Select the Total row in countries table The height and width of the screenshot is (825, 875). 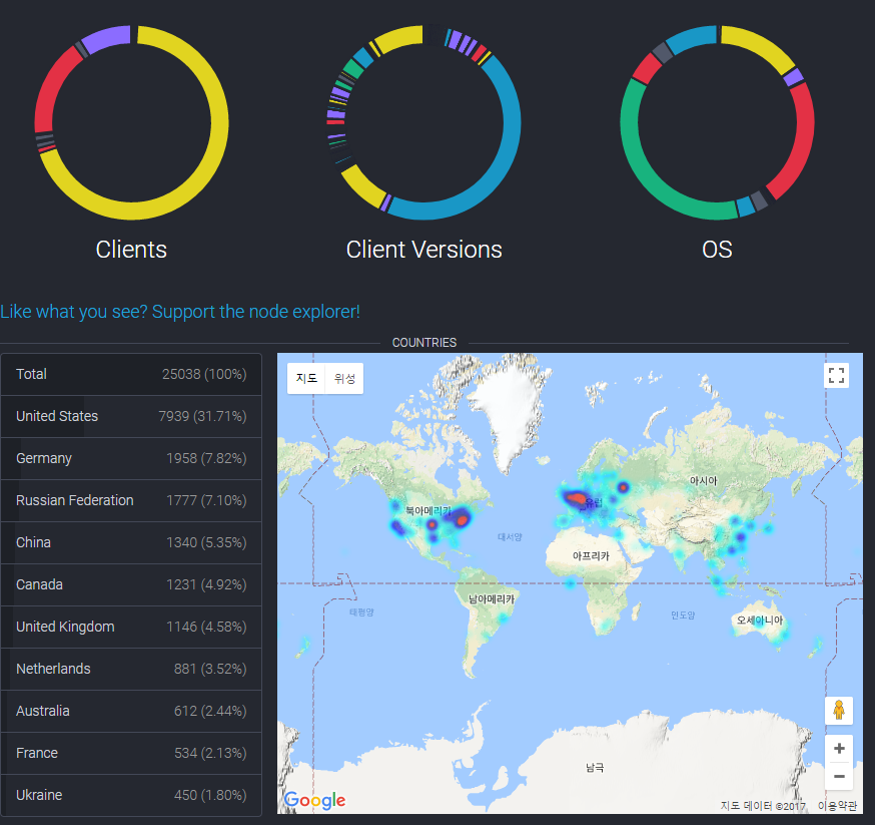tap(131, 374)
